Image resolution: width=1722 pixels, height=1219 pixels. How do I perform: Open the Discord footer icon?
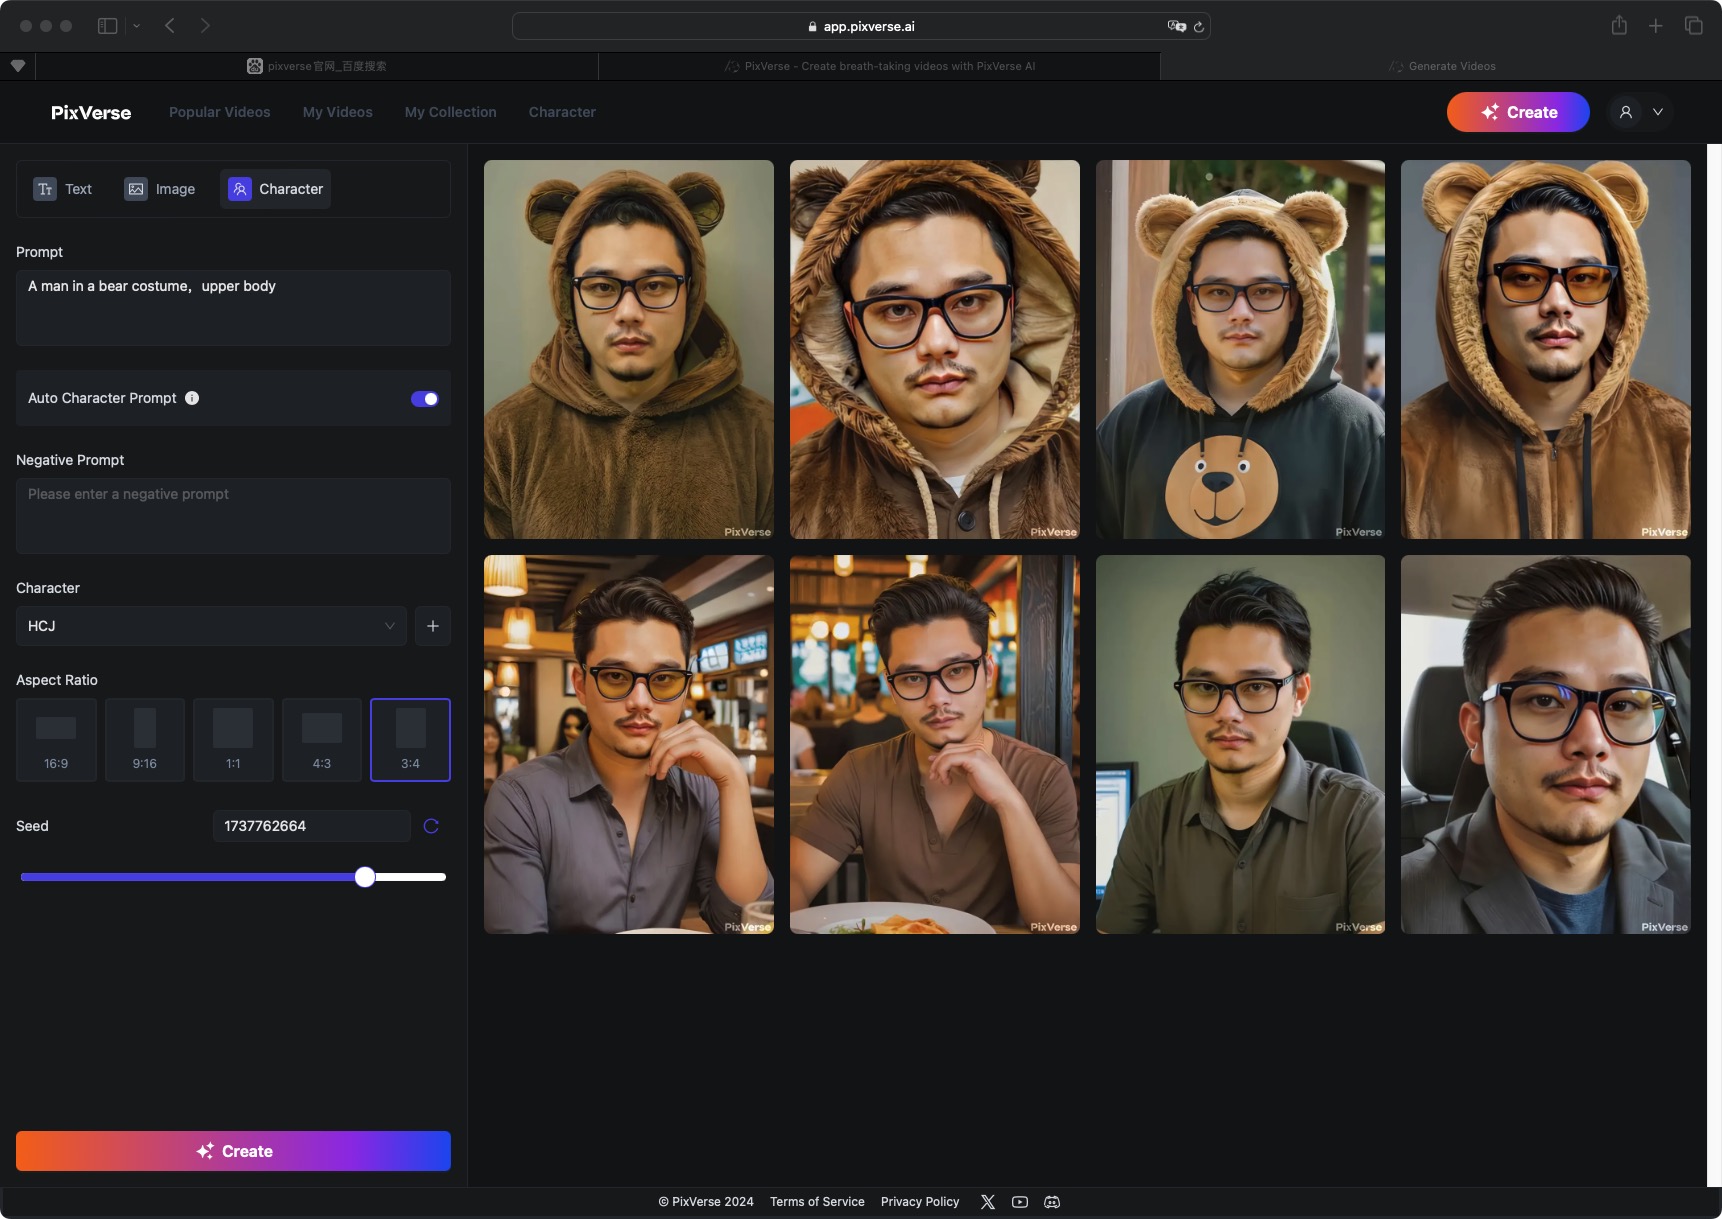click(1052, 1202)
